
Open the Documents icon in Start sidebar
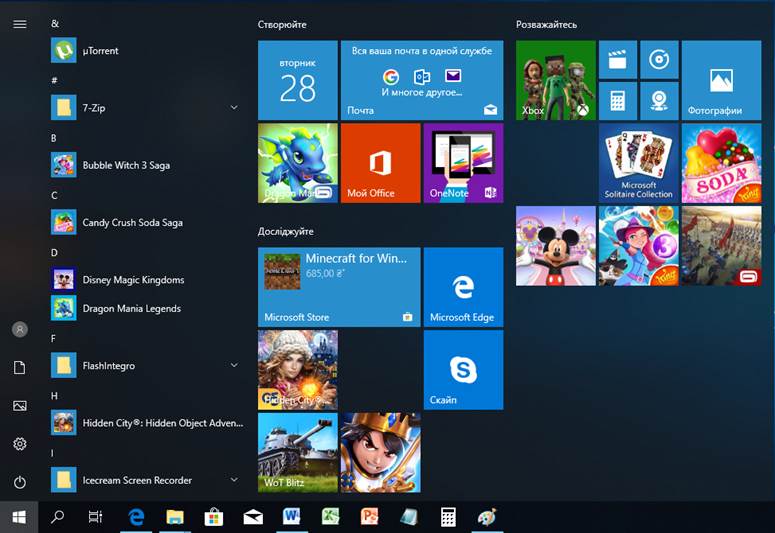tap(20, 367)
